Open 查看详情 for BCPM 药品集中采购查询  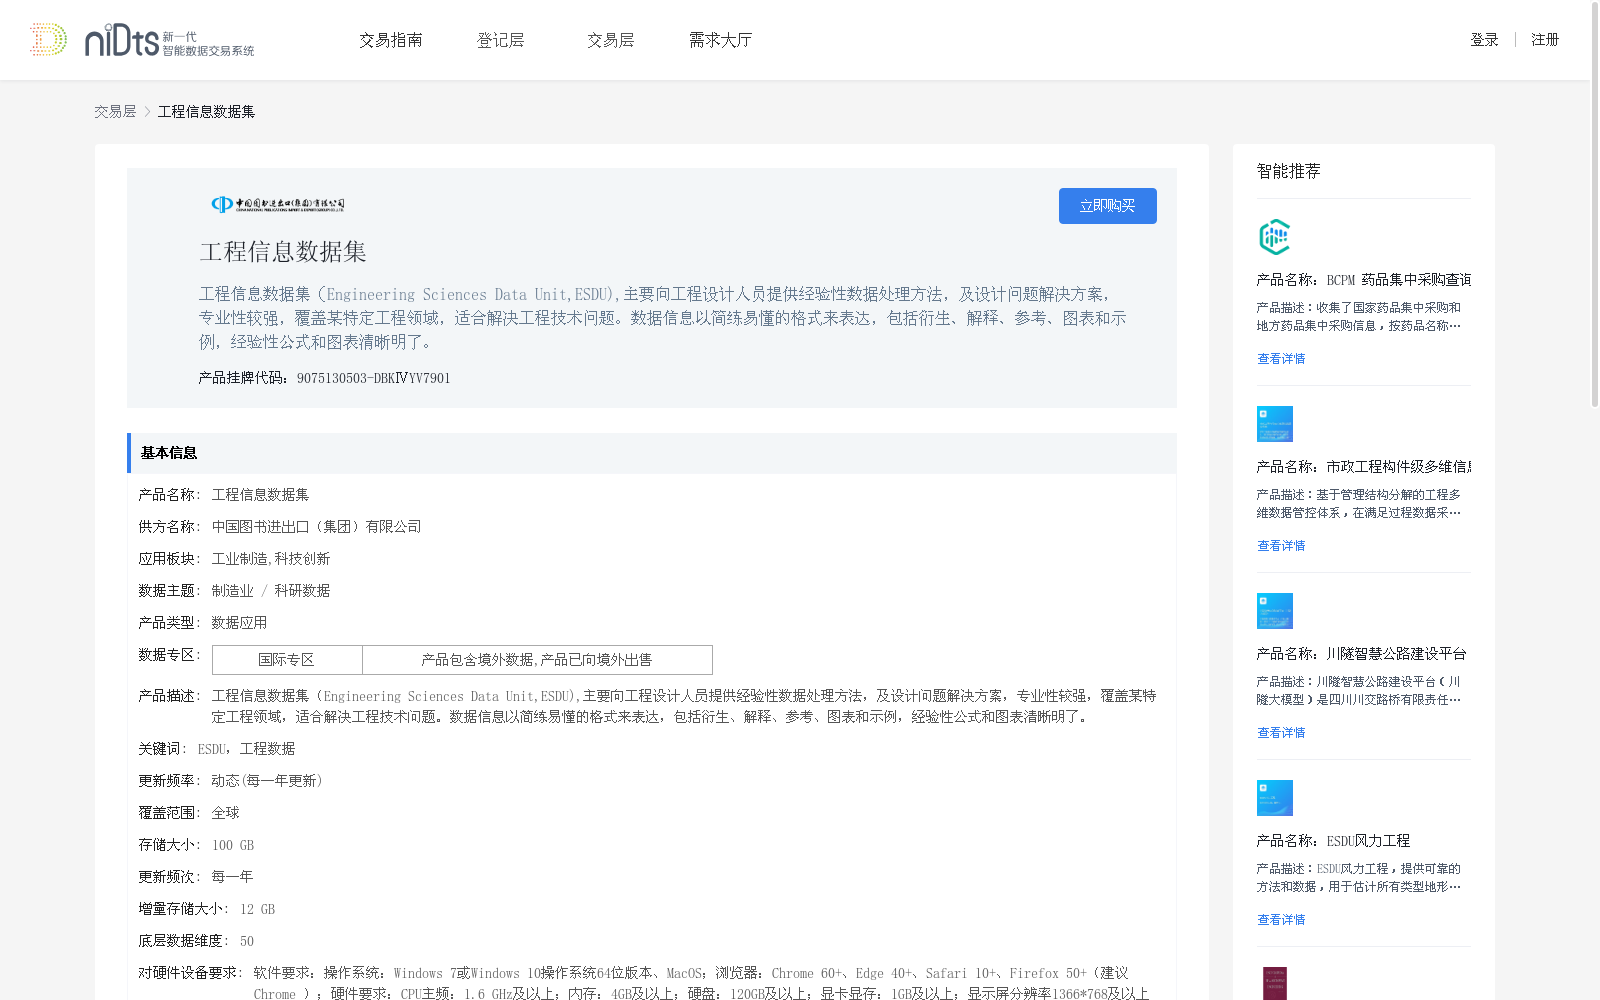tap(1281, 359)
